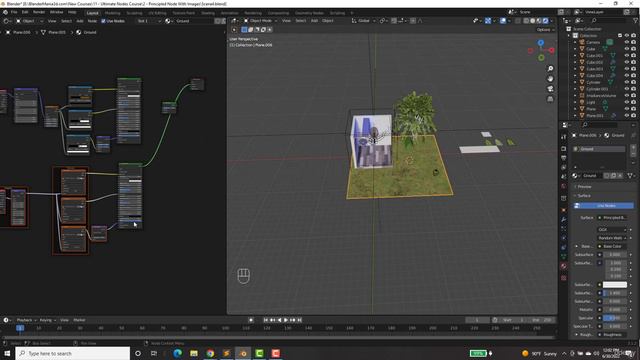The image size is (640, 360).
Task: Switch to the Layout workspace tab
Action: coord(93,13)
